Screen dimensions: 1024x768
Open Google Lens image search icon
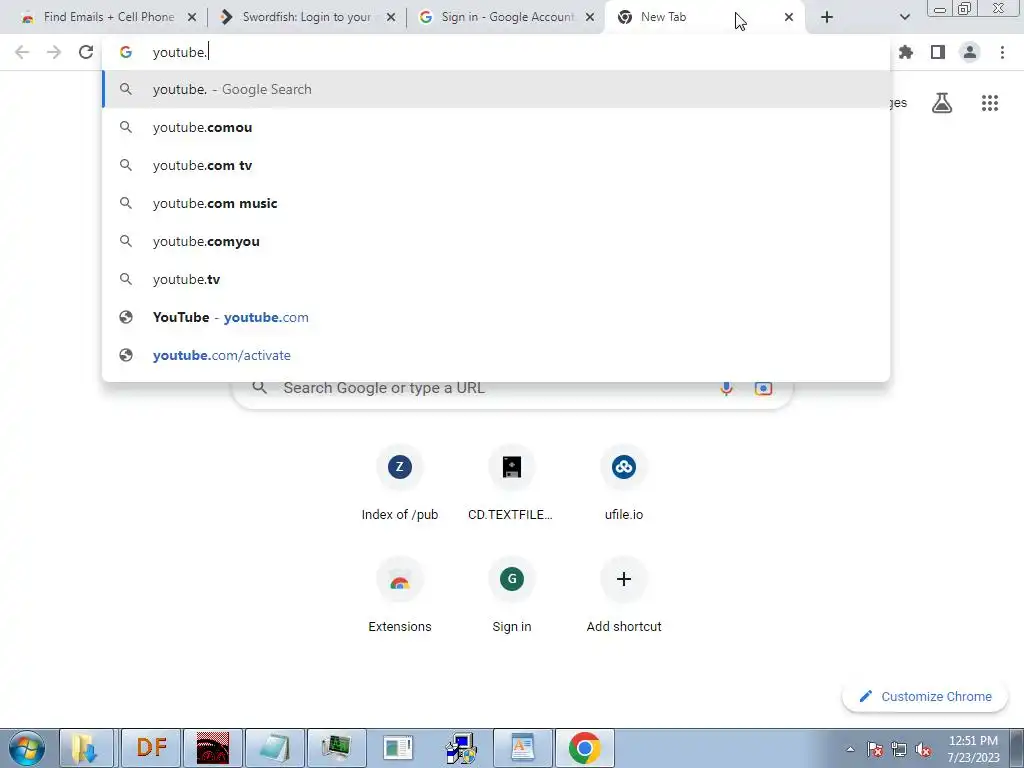point(763,388)
